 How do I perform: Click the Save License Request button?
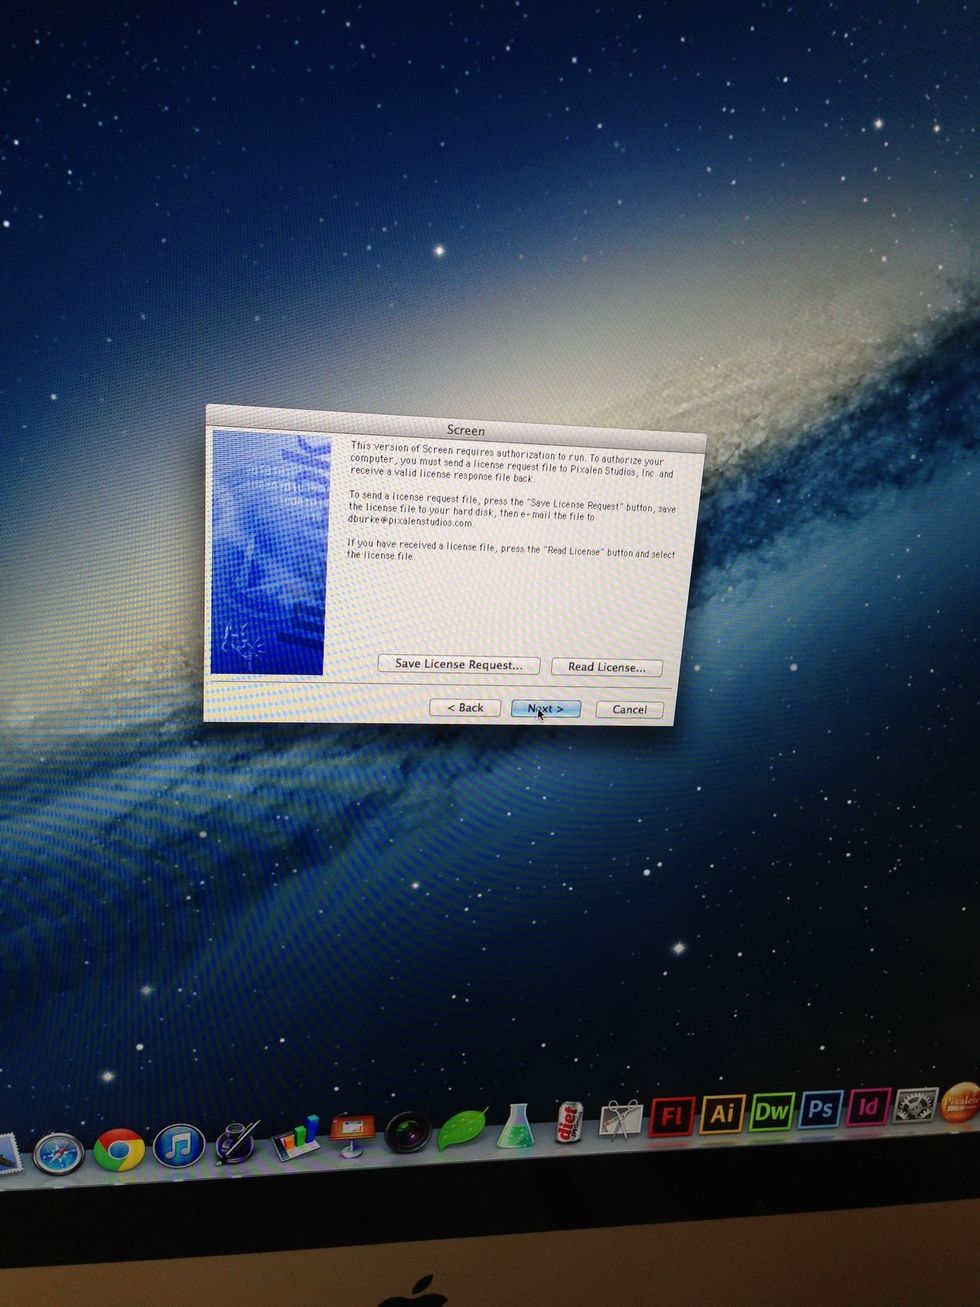coord(459,664)
